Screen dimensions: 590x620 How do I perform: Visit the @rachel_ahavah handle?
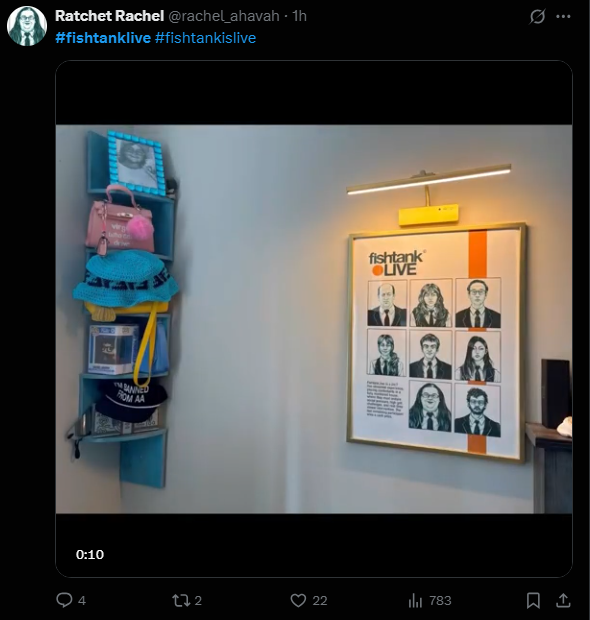pyautogui.click(x=224, y=16)
